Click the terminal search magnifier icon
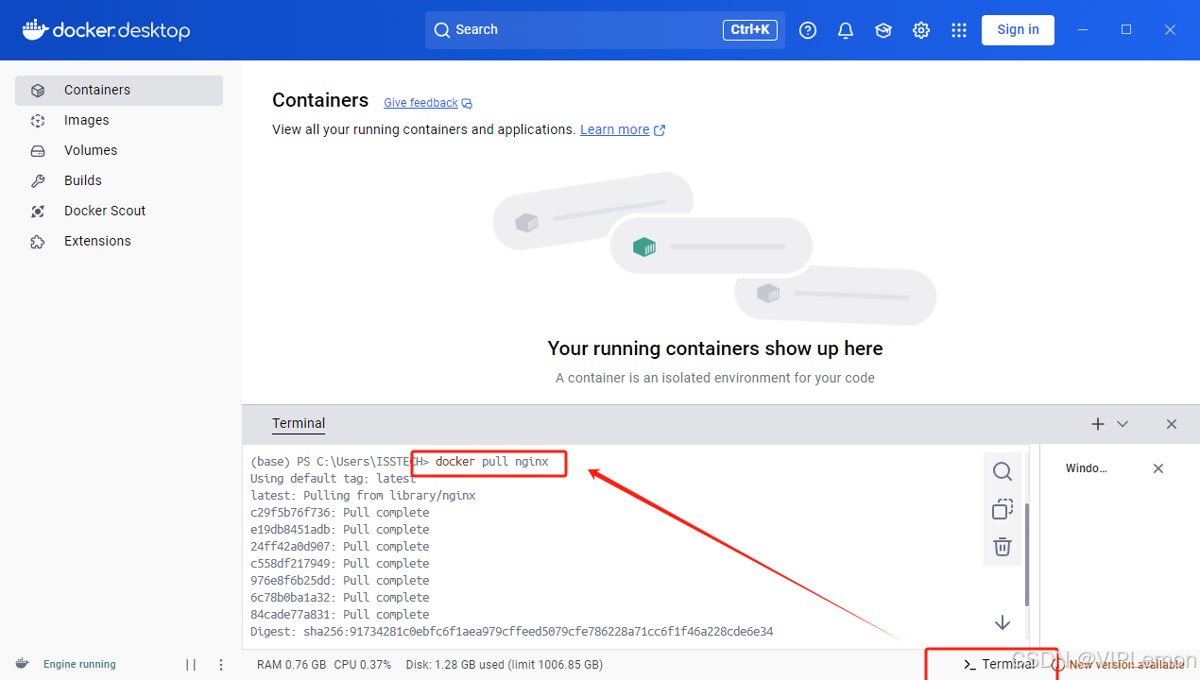Viewport: 1200px width, 680px height. coord(1003,471)
